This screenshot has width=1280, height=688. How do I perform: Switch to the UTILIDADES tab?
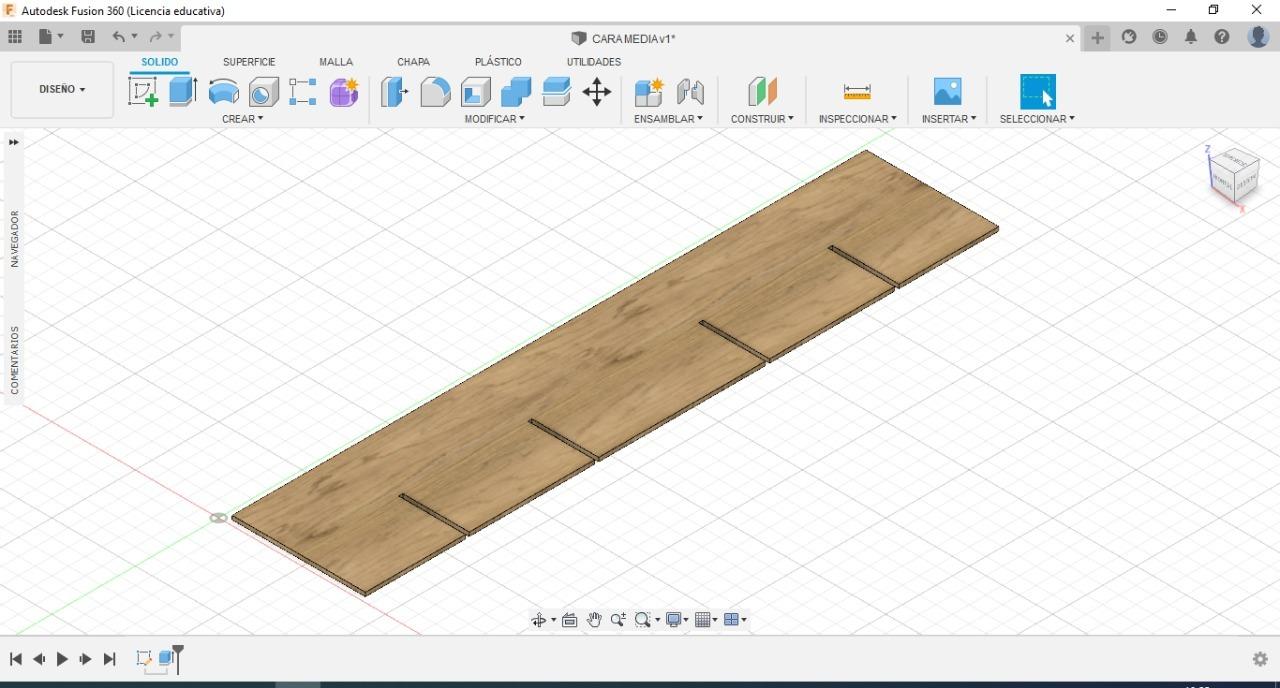(x=594, y=62)
